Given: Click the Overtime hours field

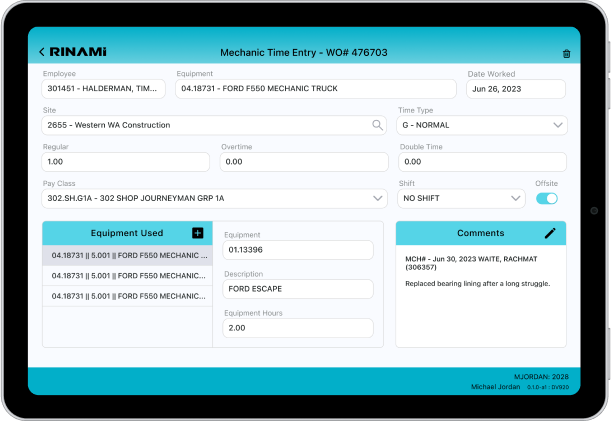Looking at the screenshot, I should (x=303, y=161).
